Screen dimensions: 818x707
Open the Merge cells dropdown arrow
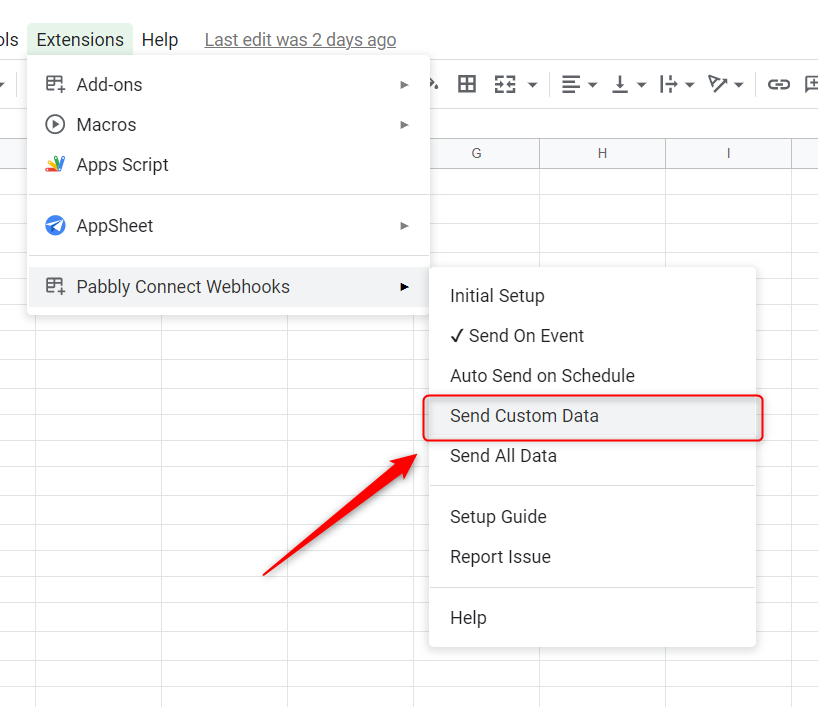[533, 85]
